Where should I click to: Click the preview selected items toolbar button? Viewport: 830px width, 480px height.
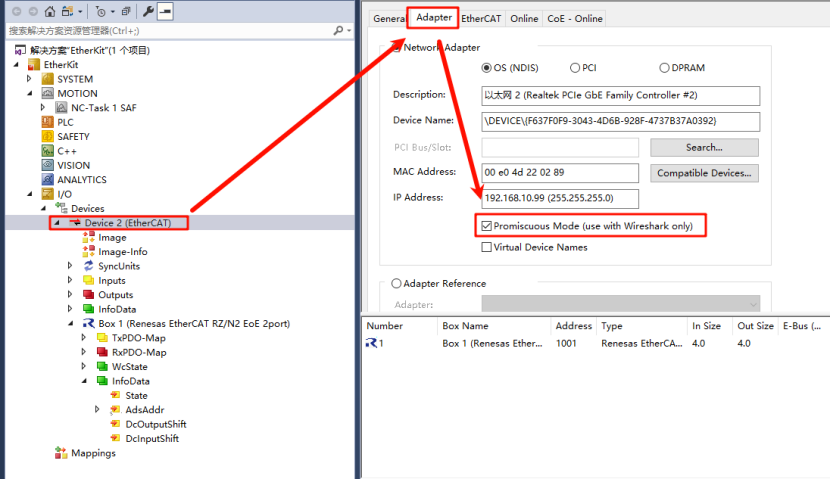click(x=165, y=11)
